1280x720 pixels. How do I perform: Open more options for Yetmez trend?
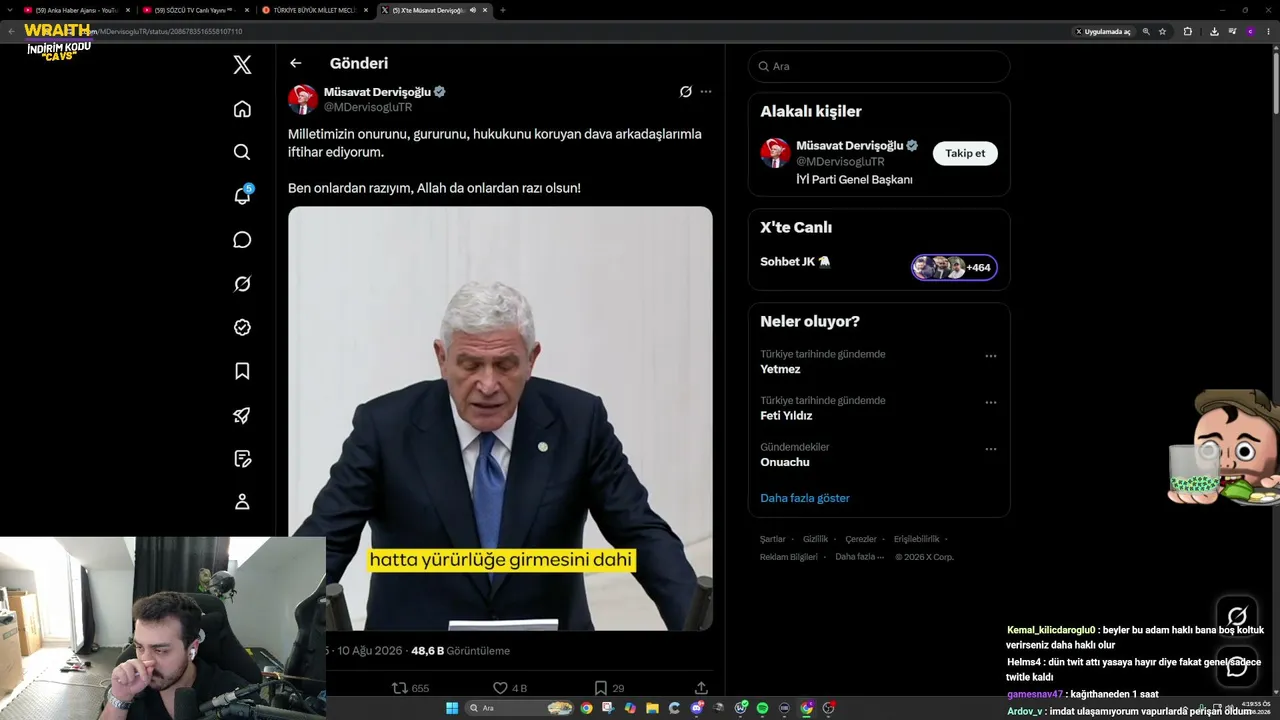(991, 356)
